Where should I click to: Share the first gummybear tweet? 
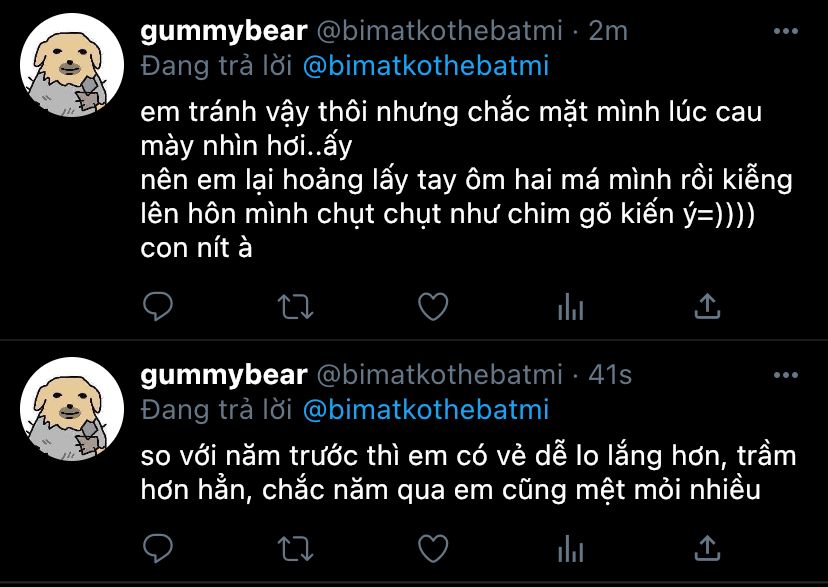pyautogui.click(x=708, y=306)
